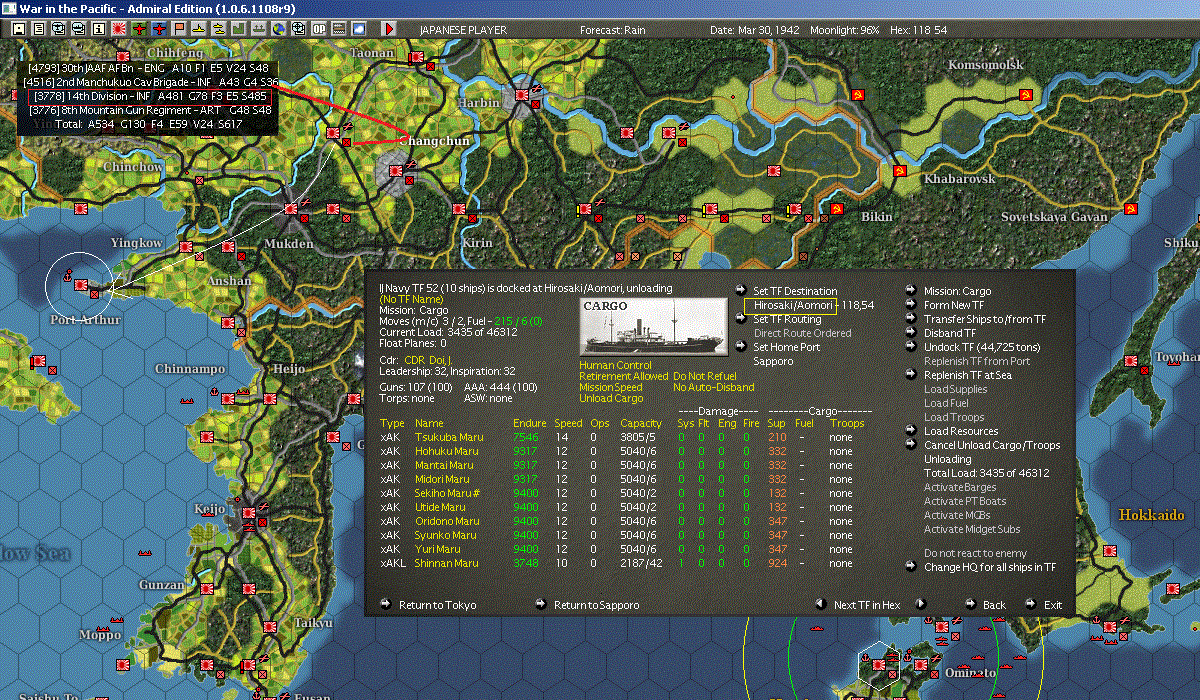Click arrow icon beside Disband TF

pos(911,333)
